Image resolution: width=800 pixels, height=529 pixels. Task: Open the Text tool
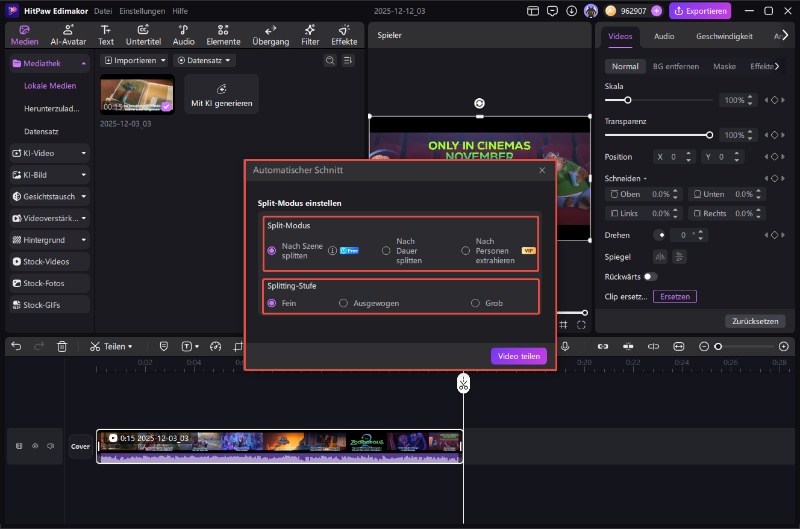pos(106,35)
